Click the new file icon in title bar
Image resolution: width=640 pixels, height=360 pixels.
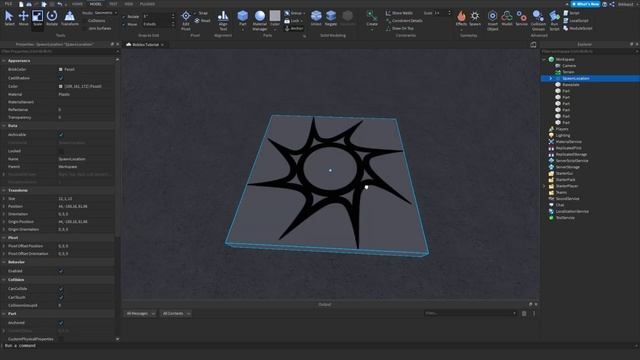click(x=21, y=4)
